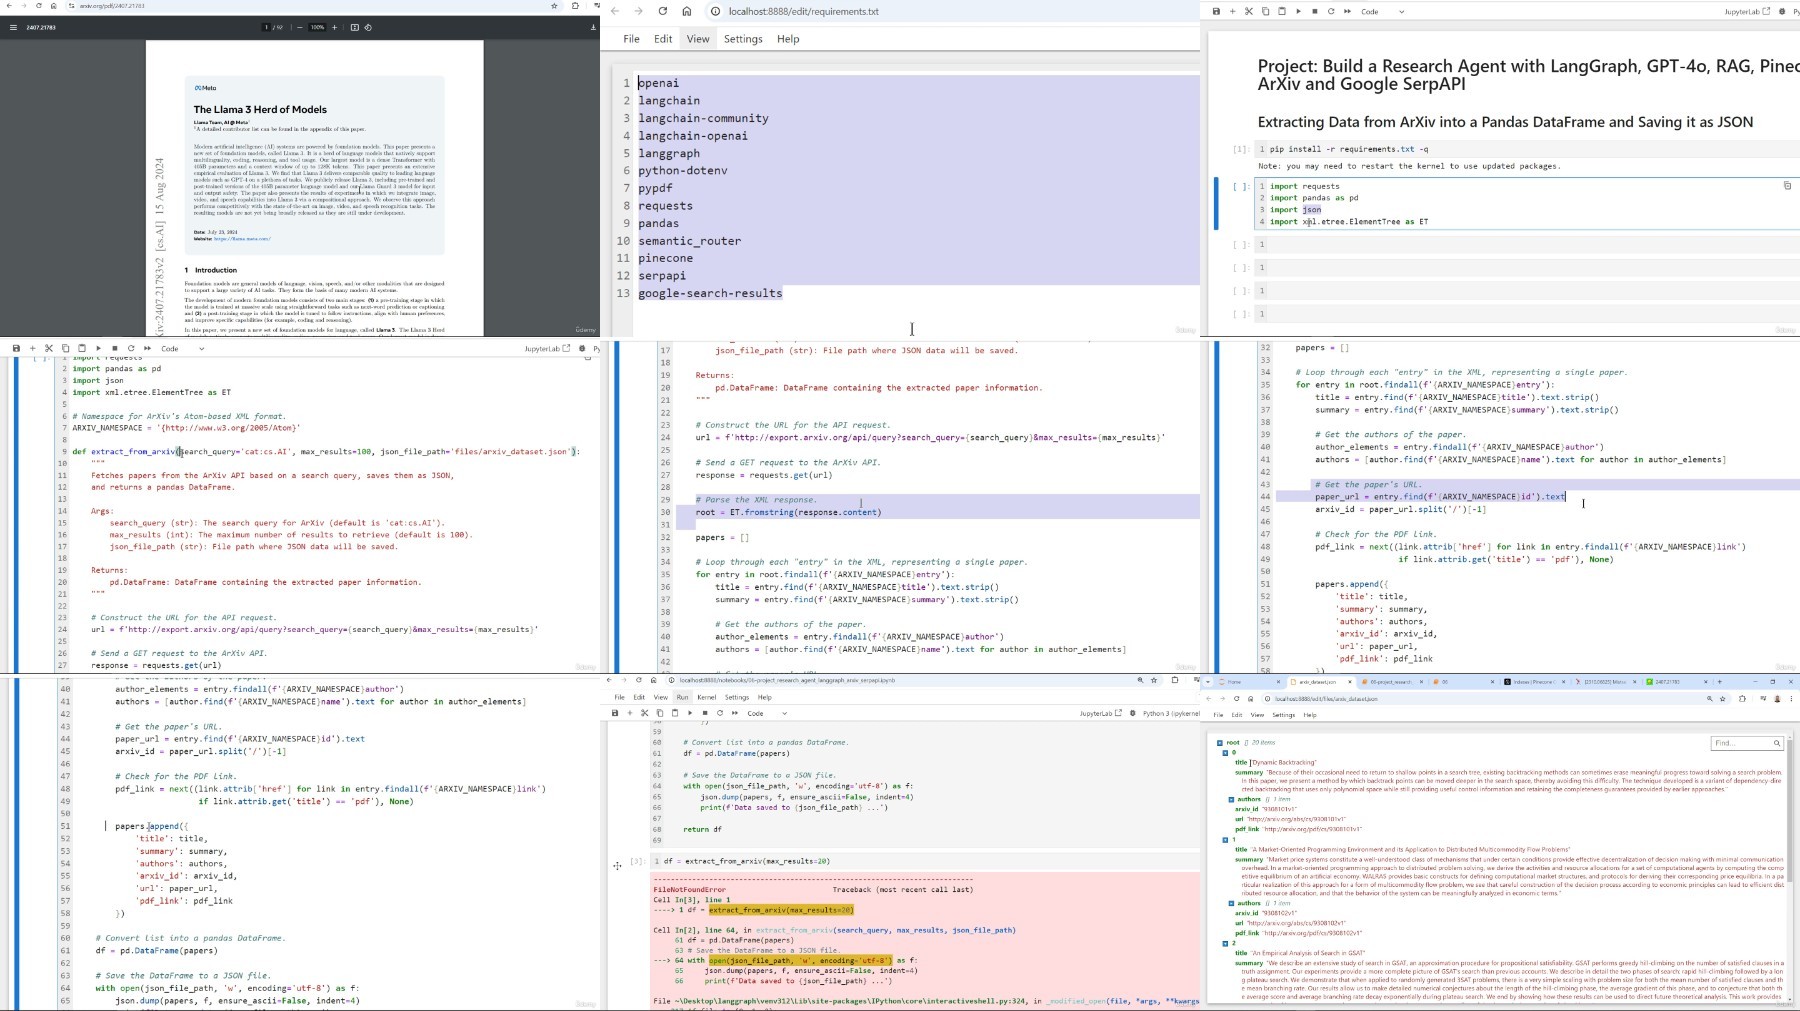
Task: Open the Code cell-type dropdown in the FileNotFoundError notebook
Action: point(767,713)
